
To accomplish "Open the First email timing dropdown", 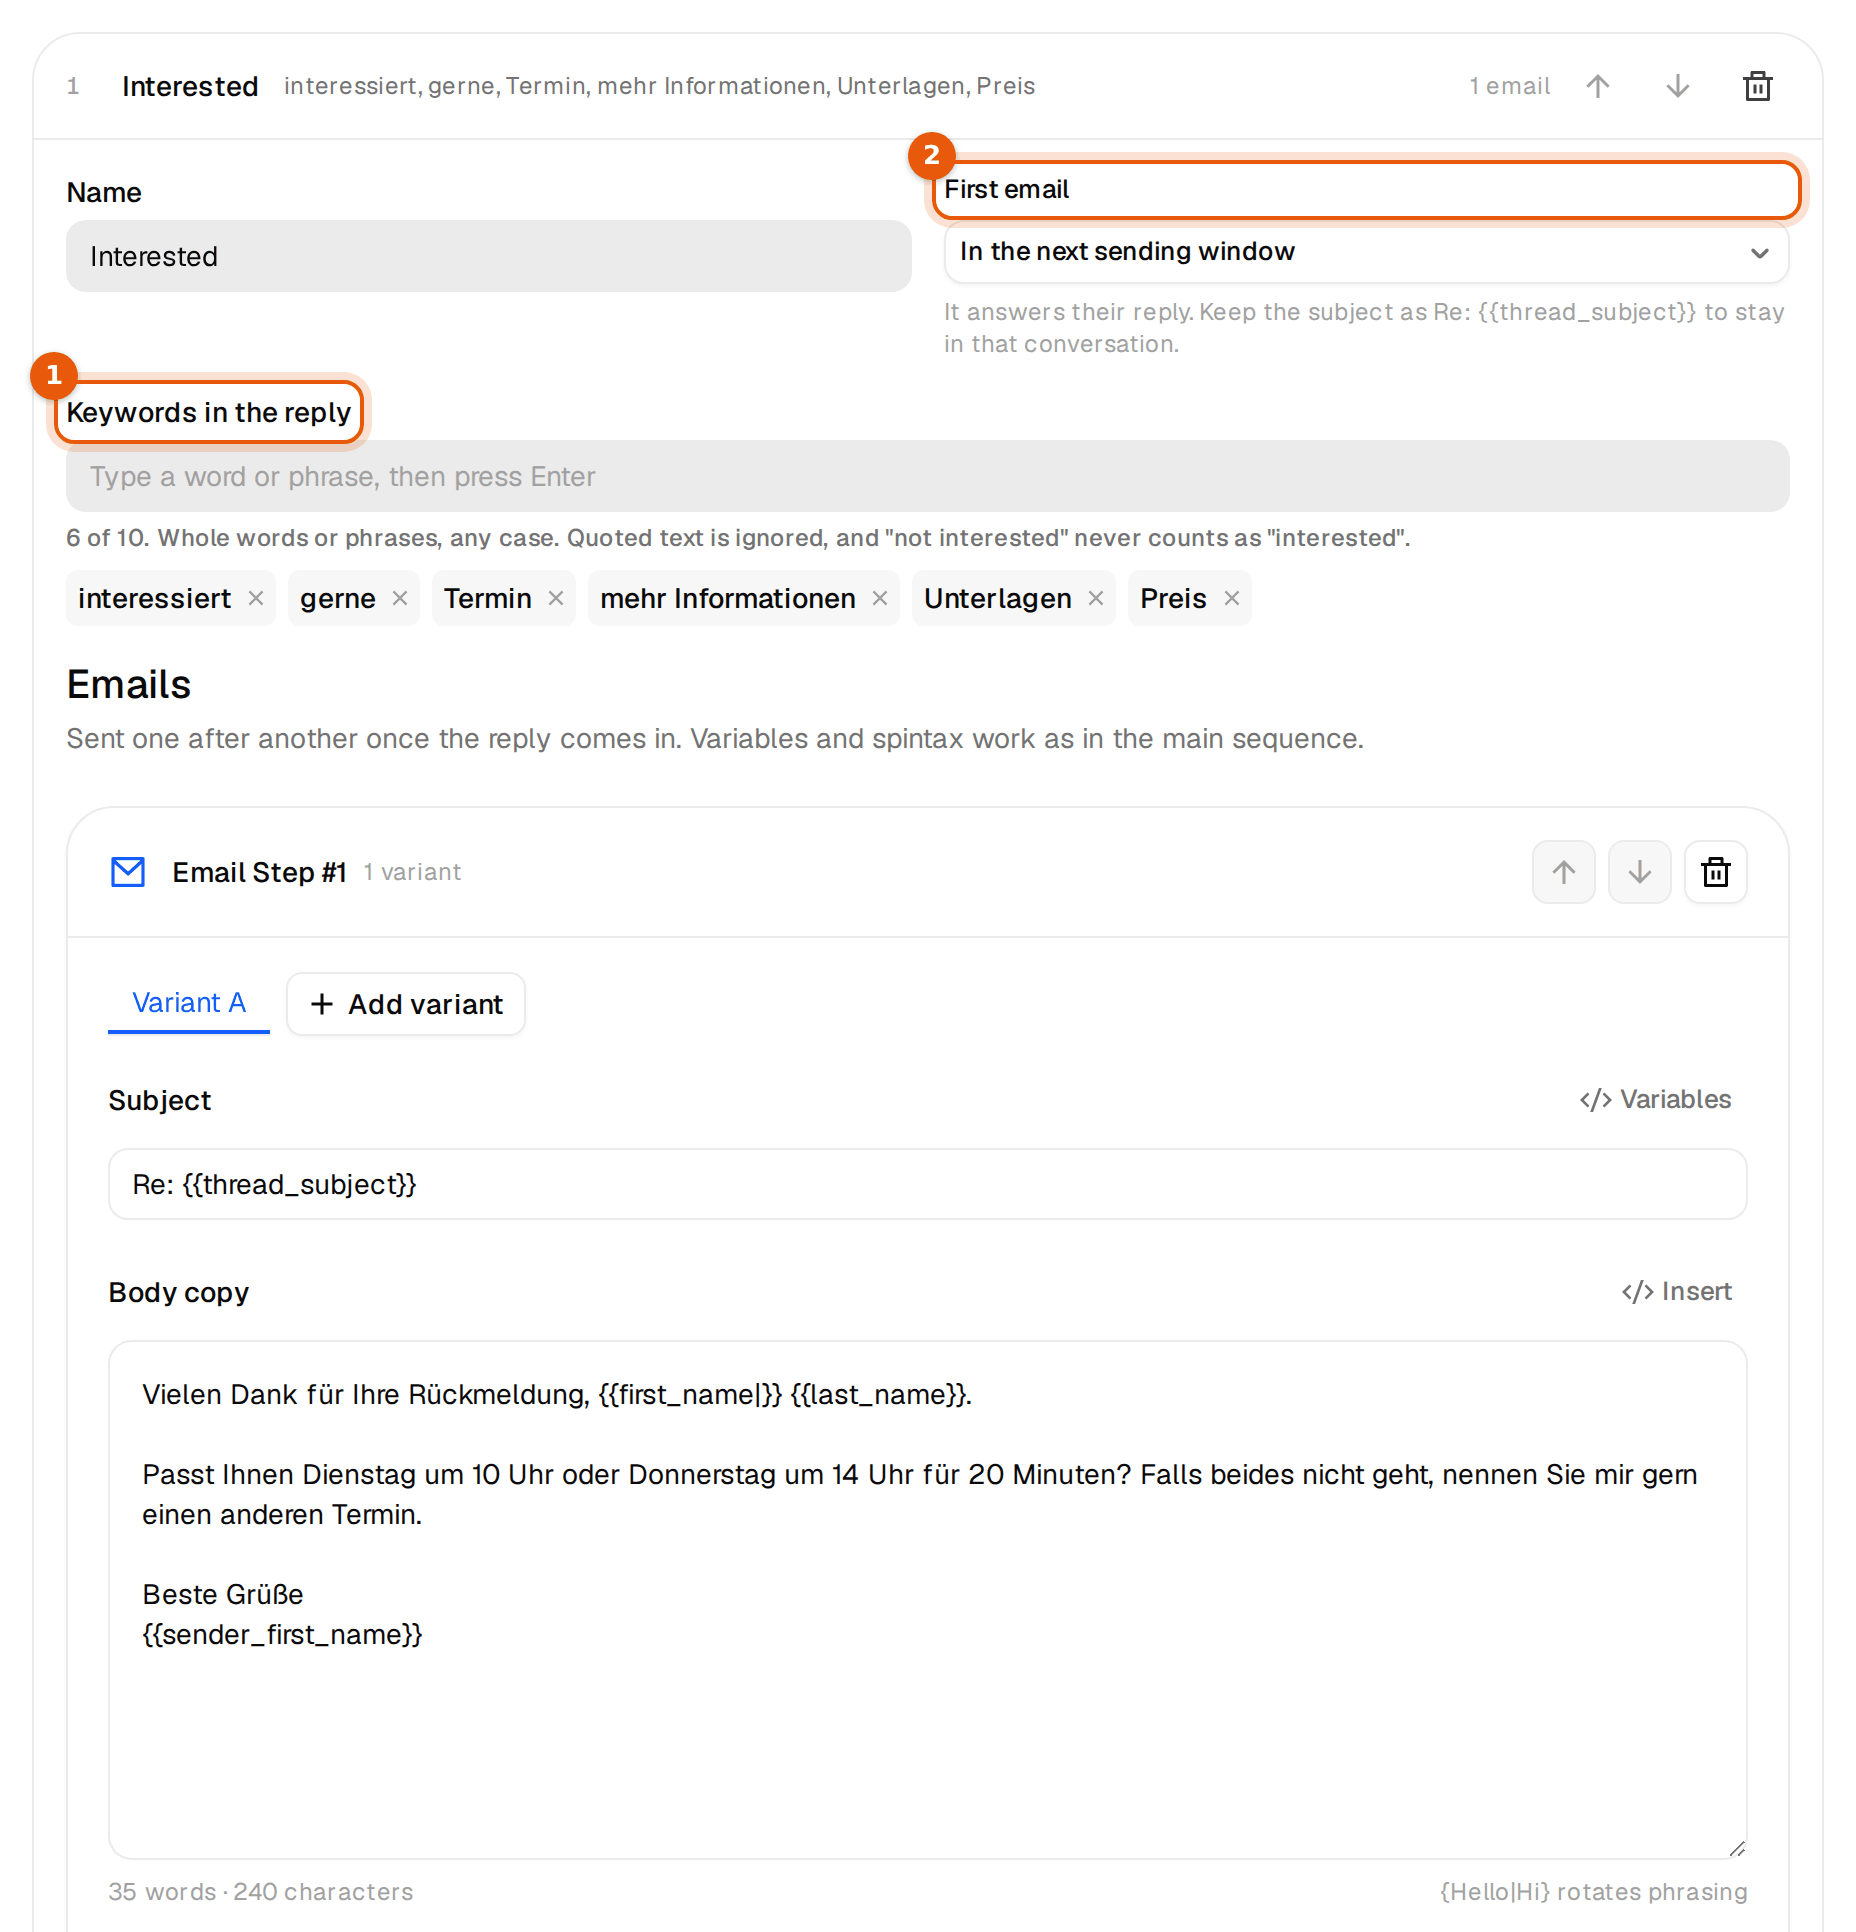I will (1366, 252).
